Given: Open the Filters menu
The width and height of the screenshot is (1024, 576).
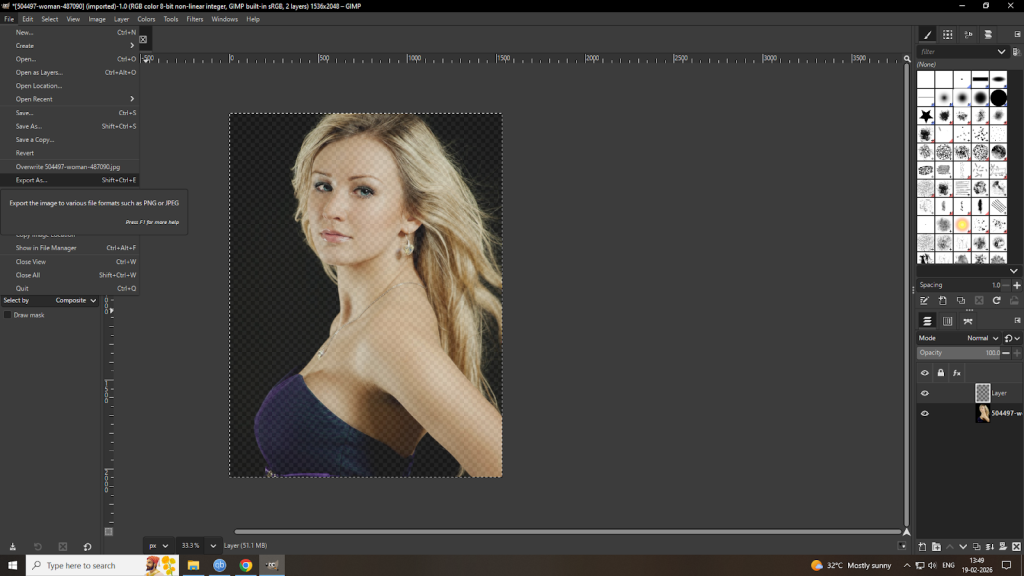Looking at the screenshot, I should coord(195,19).
